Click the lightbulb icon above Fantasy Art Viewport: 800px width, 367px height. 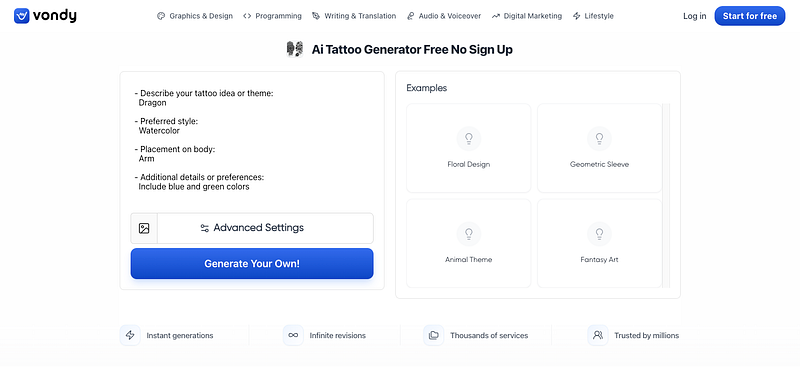[599, 234]
